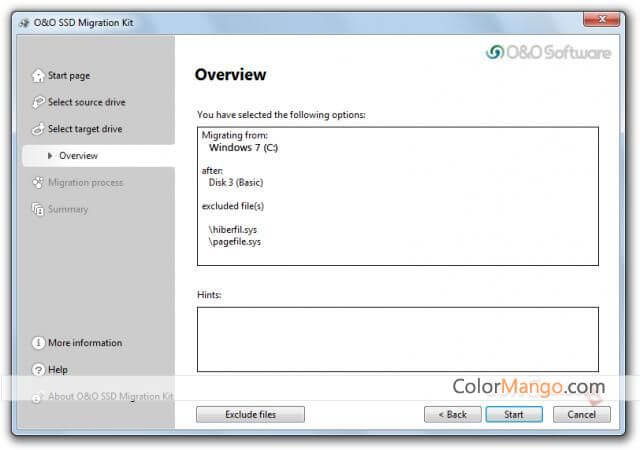Click the Select source drive icon

[38, 102]
